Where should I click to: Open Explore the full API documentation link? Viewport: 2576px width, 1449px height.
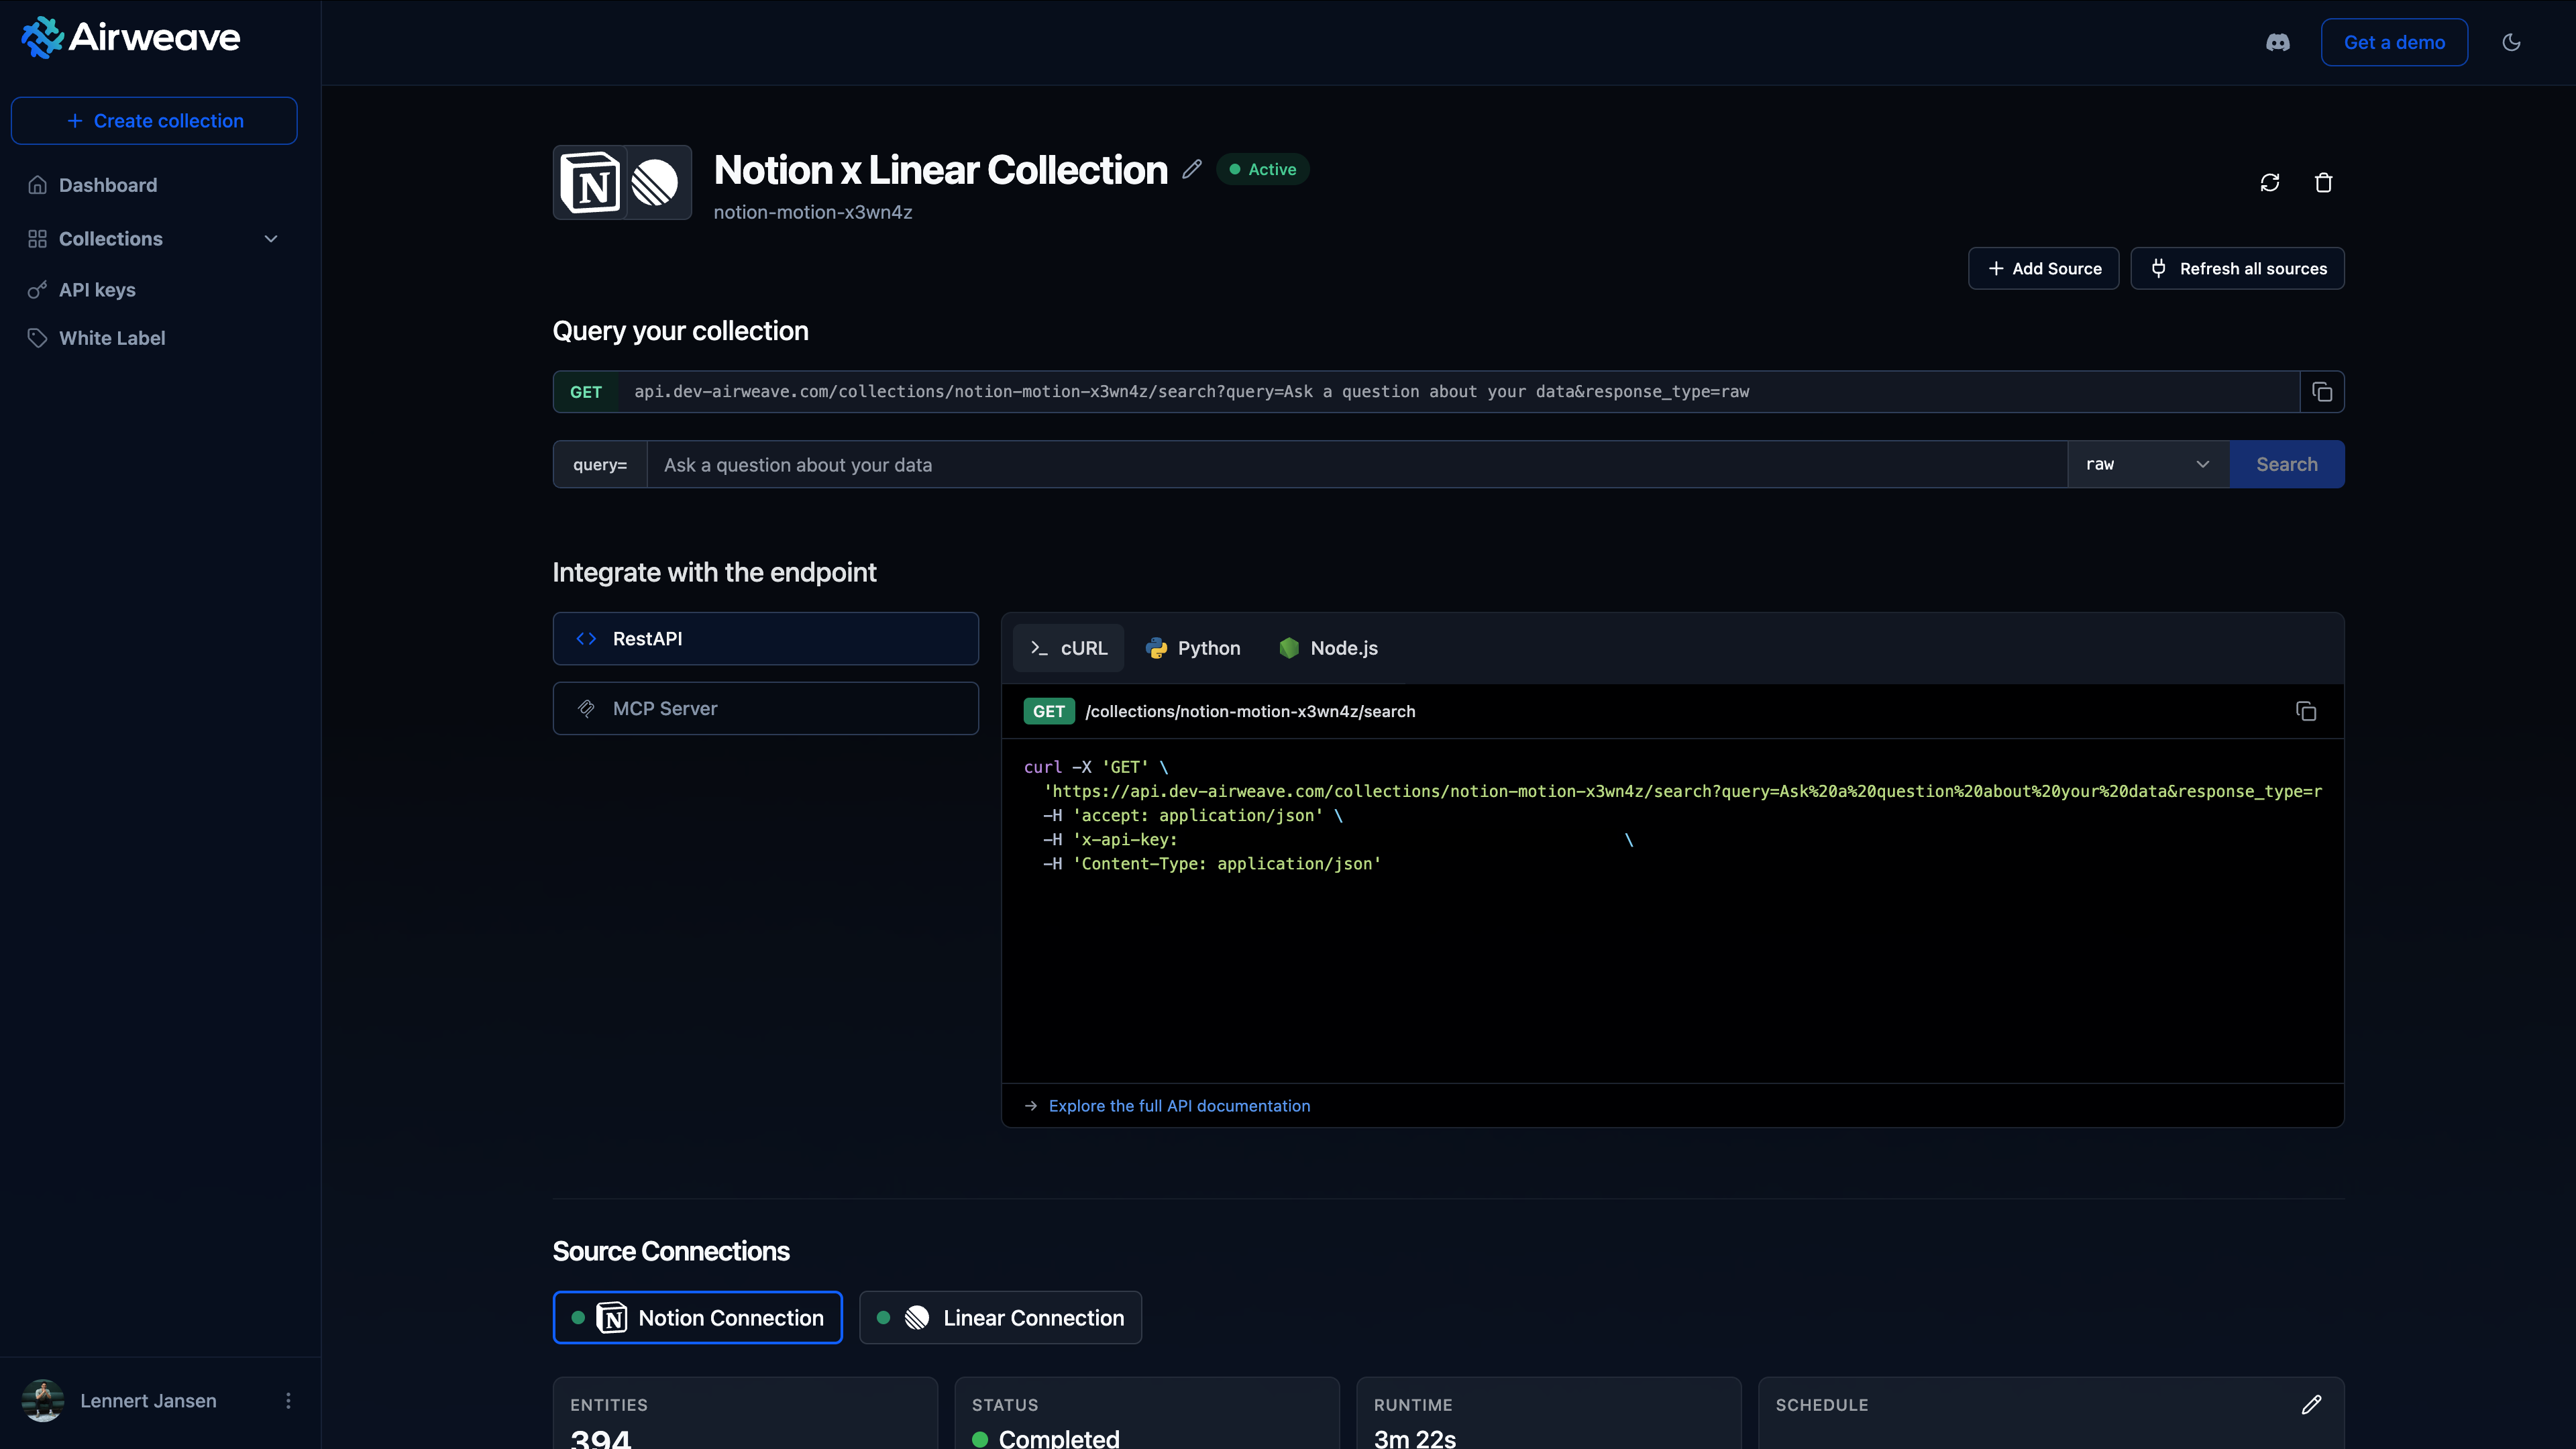click(1179, 1105)
